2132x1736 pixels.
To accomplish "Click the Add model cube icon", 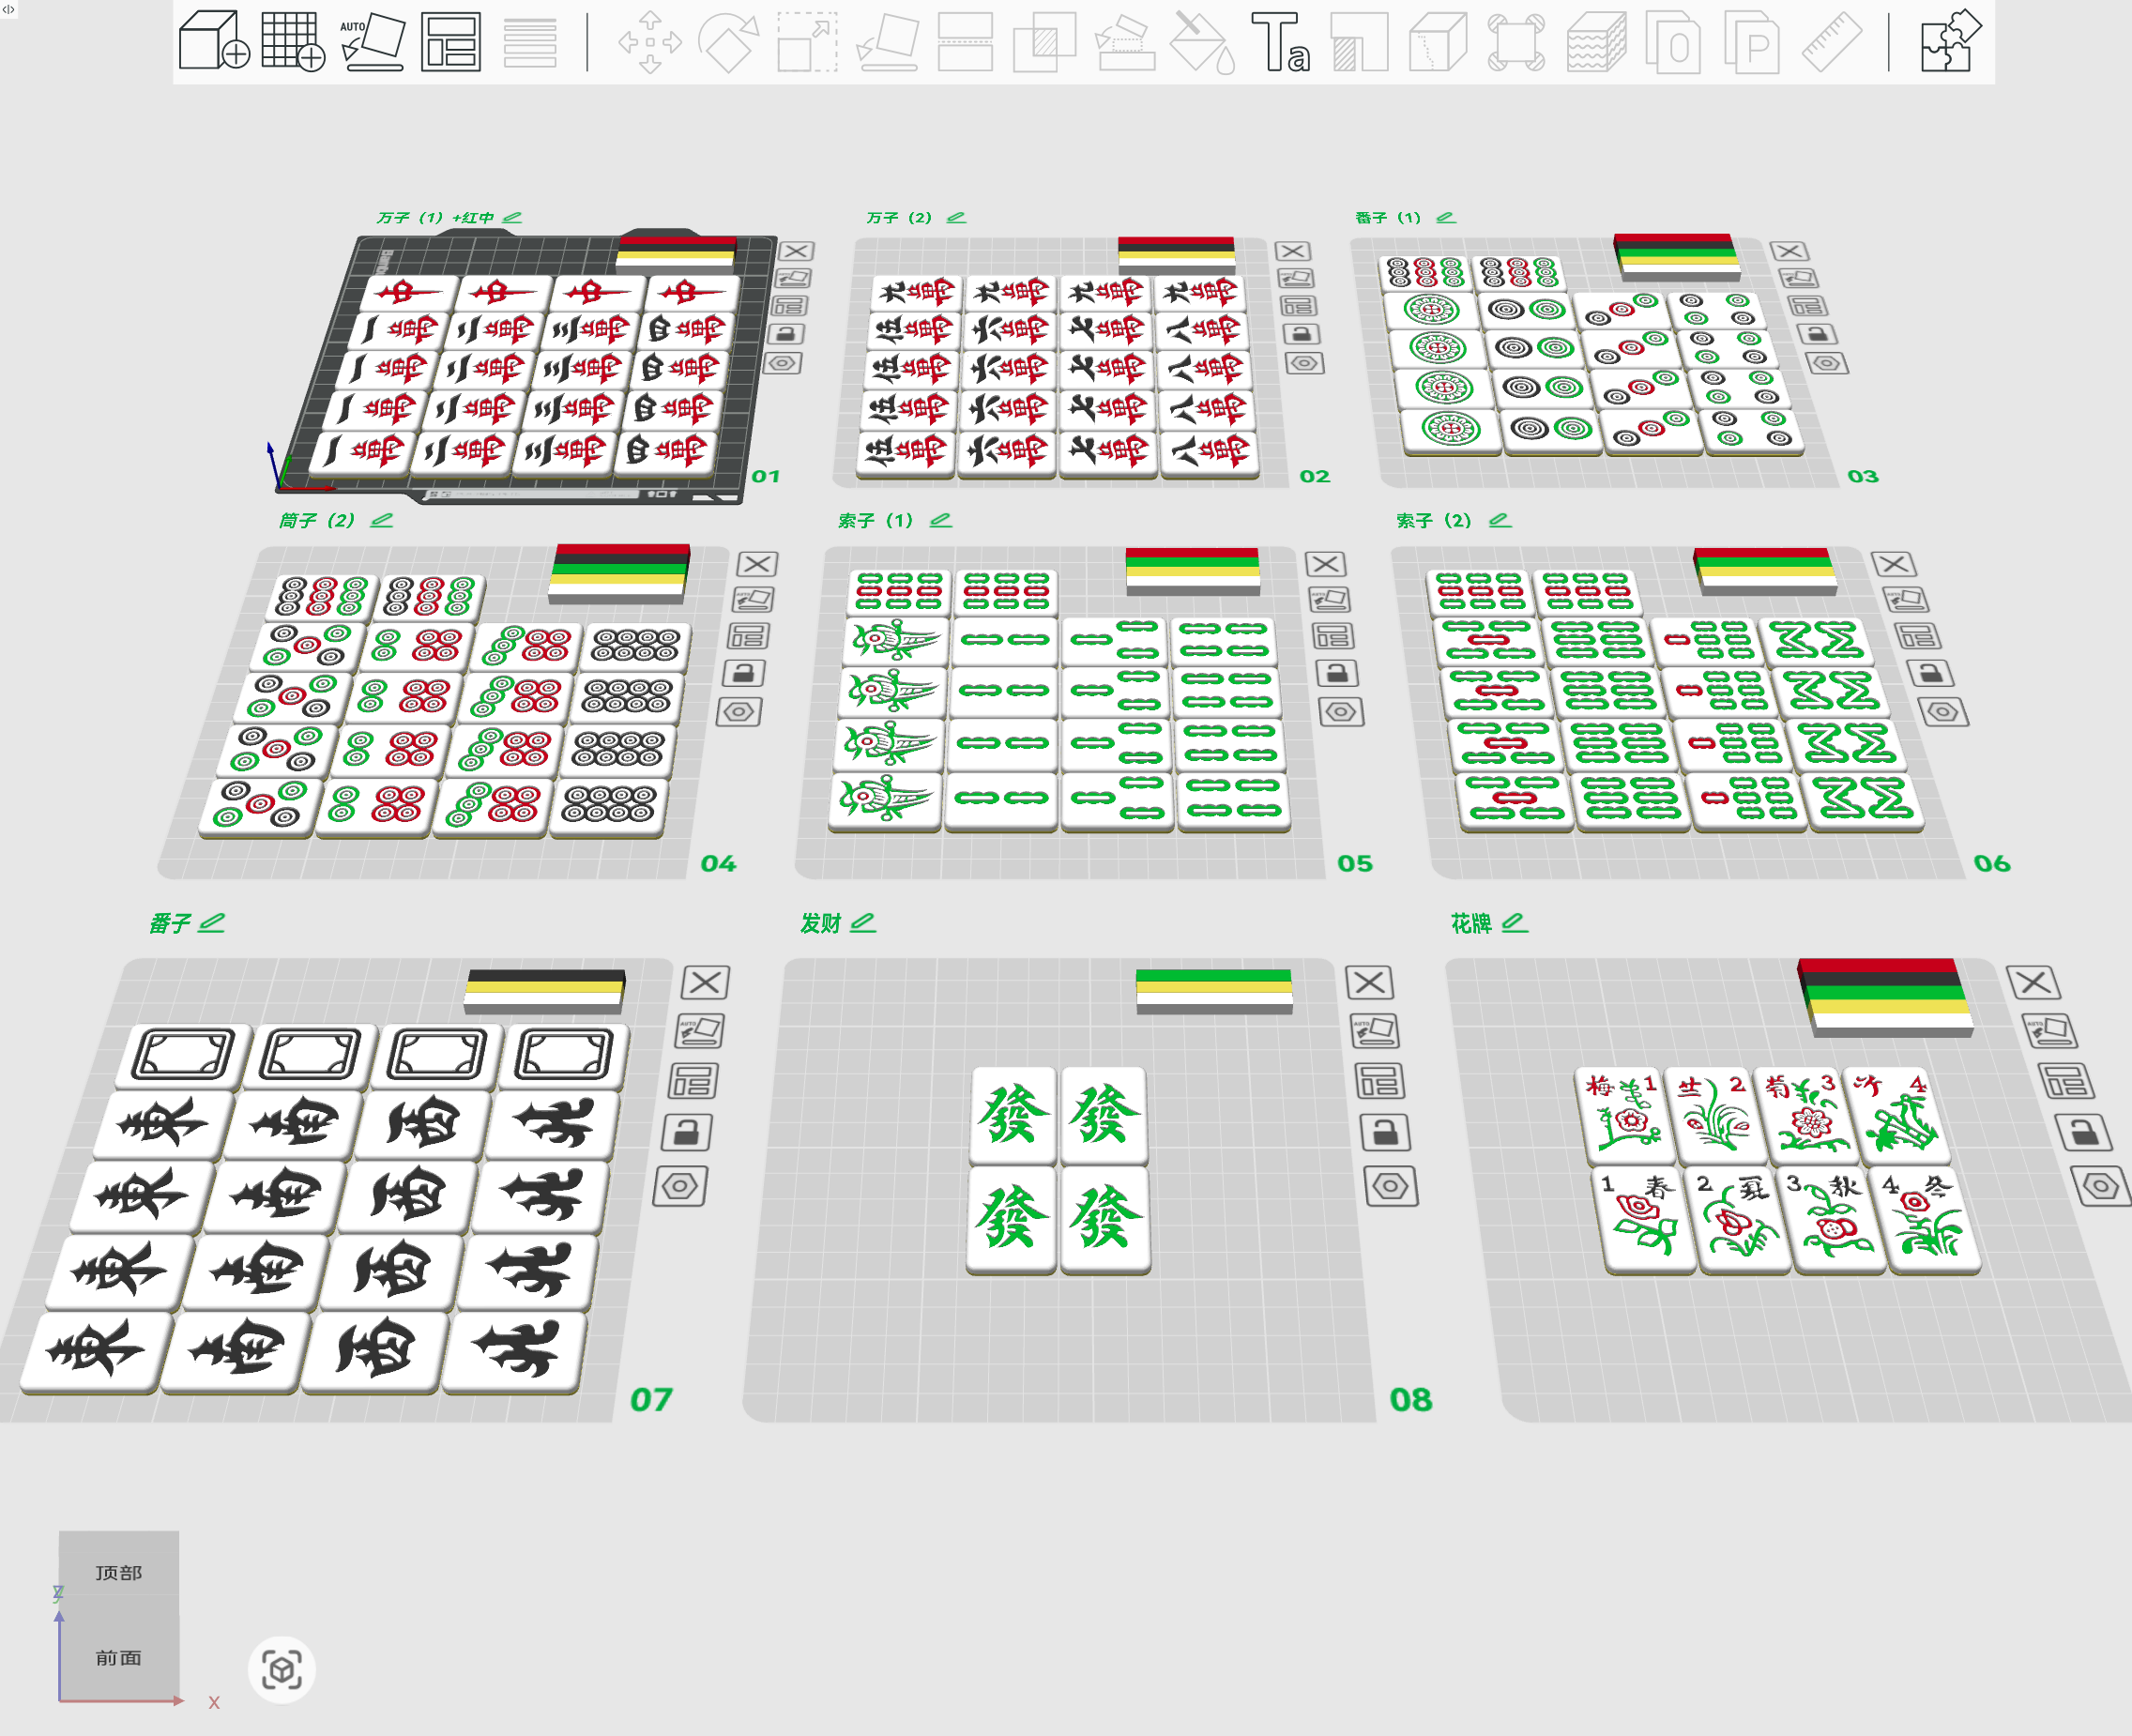I will (213, 41).
